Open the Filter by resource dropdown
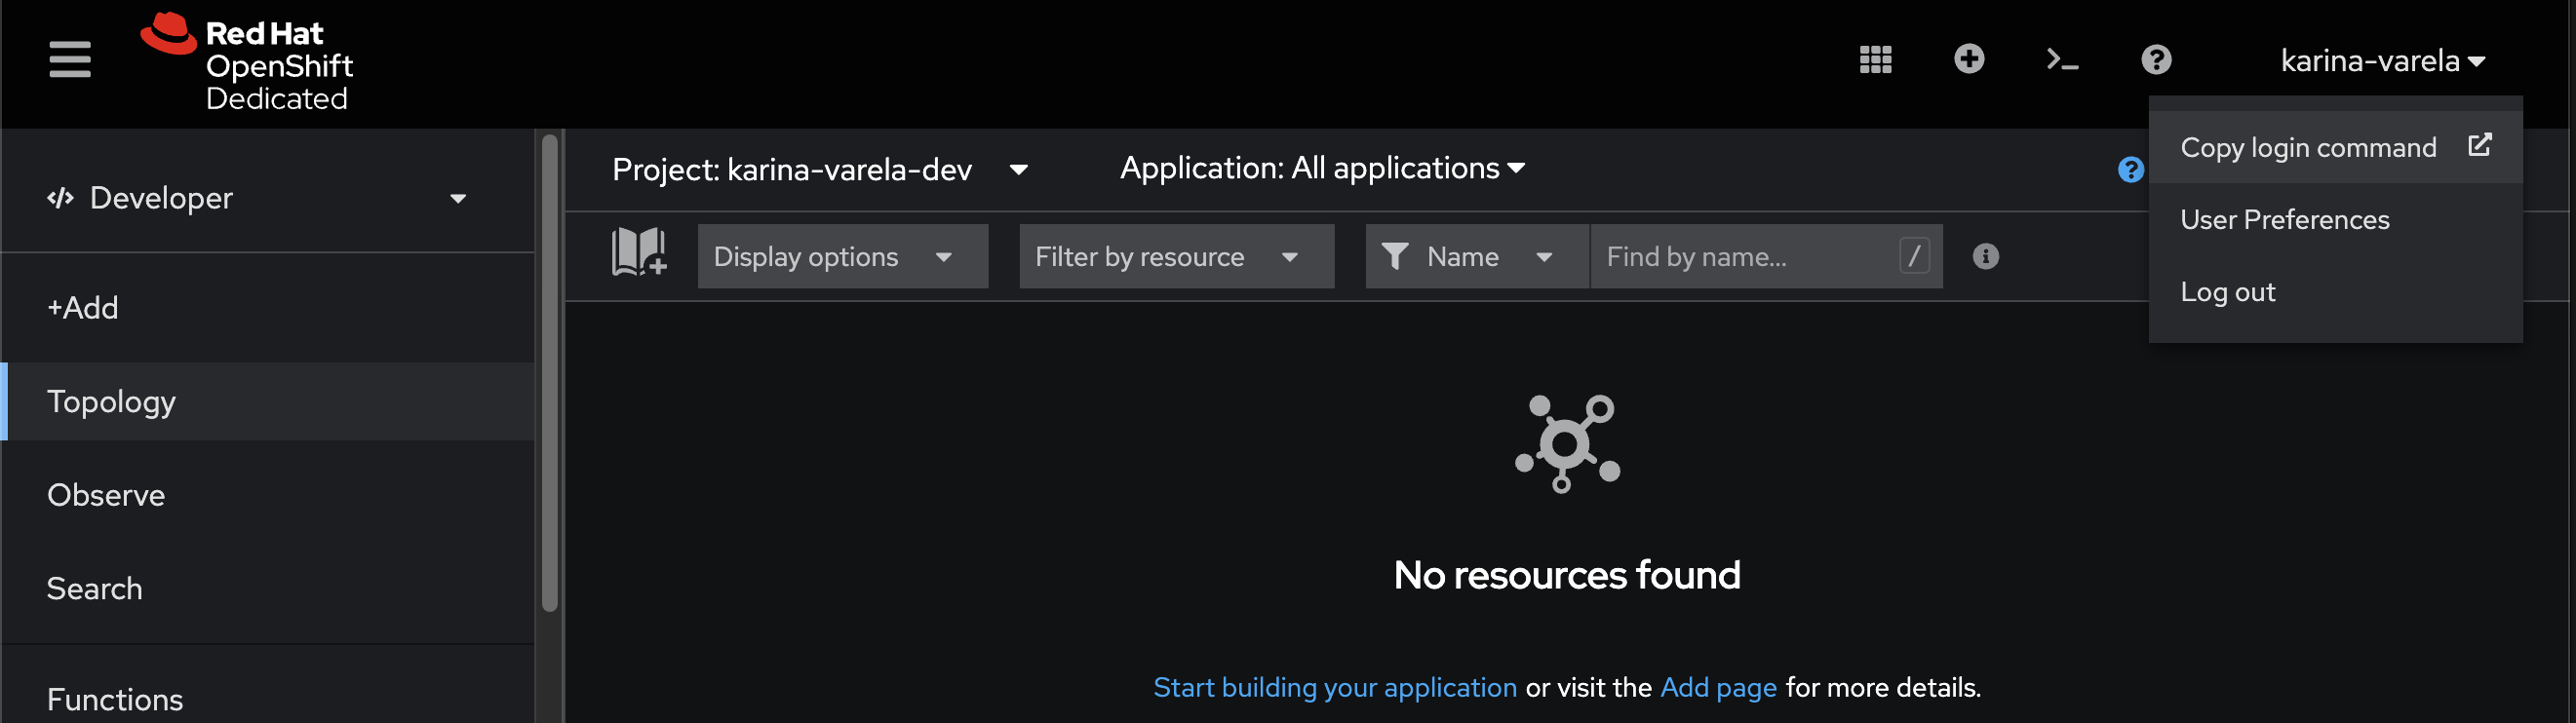The image size is (2576, 723). coord(1177,257)
